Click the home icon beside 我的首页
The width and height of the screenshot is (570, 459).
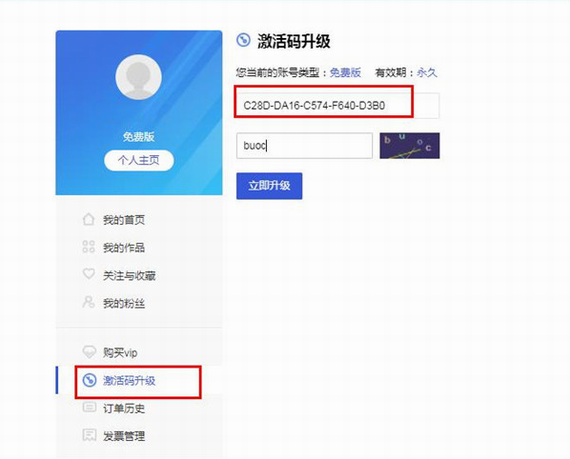coord(88,219)
